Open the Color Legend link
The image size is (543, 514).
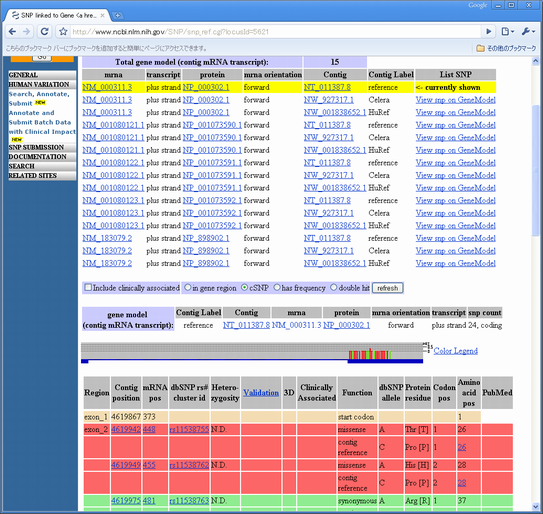pos(455,351)
